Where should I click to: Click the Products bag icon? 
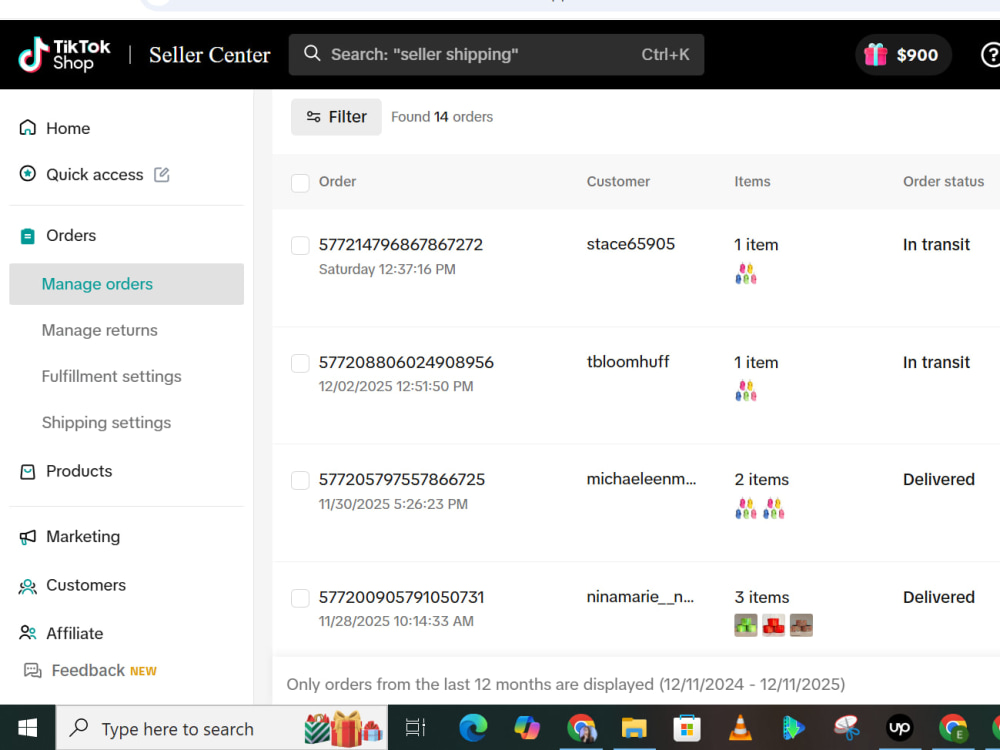pos(27,471)
